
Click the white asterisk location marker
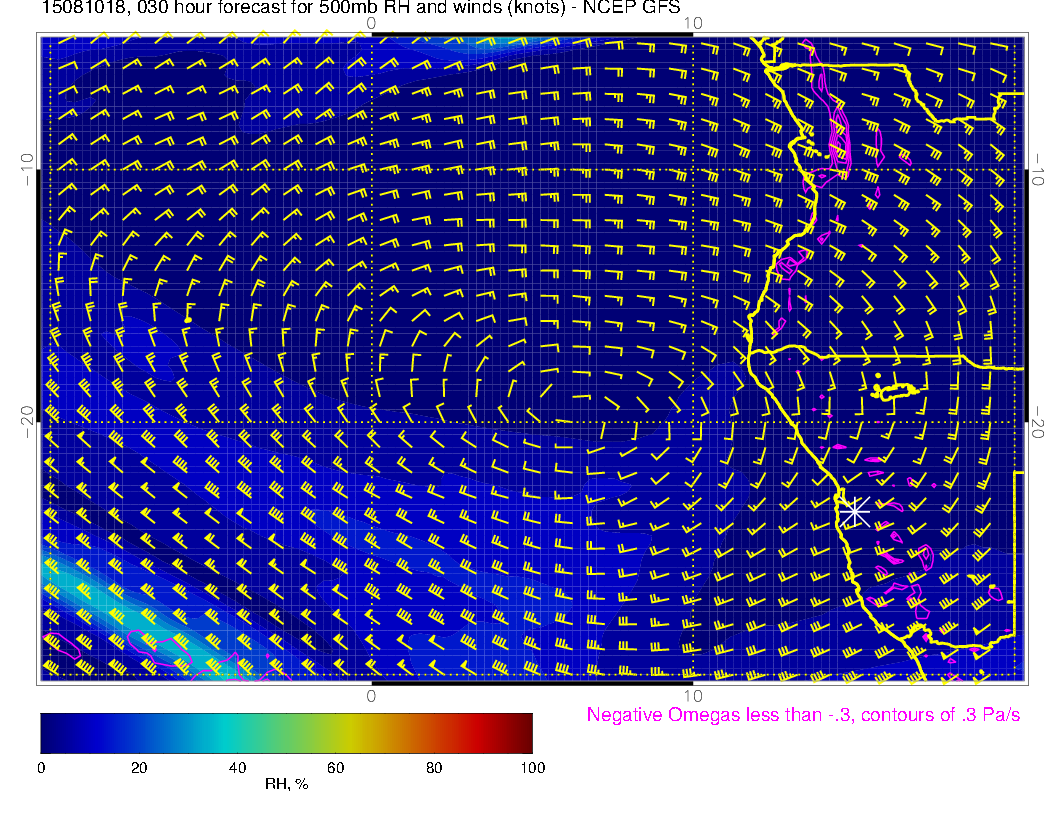[x=853, y=511]
